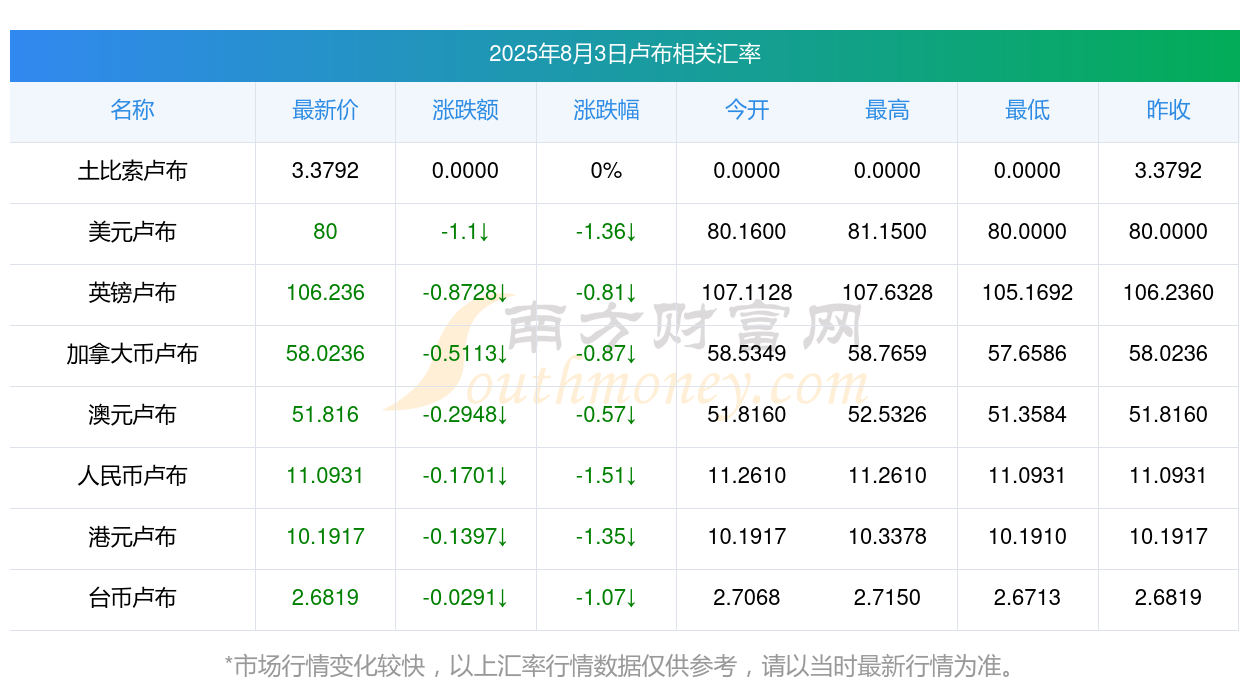Click the high value 10.3378

point(887,537)
